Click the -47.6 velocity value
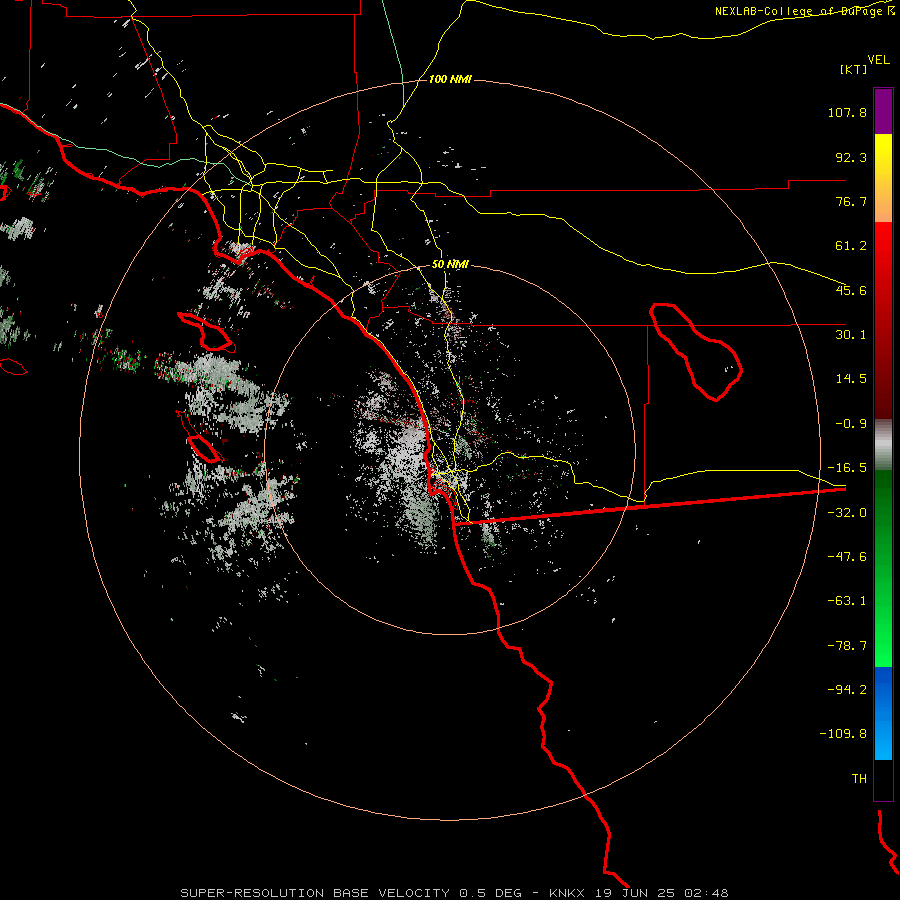This screenshot has width=900, height=900. point(847,557)
